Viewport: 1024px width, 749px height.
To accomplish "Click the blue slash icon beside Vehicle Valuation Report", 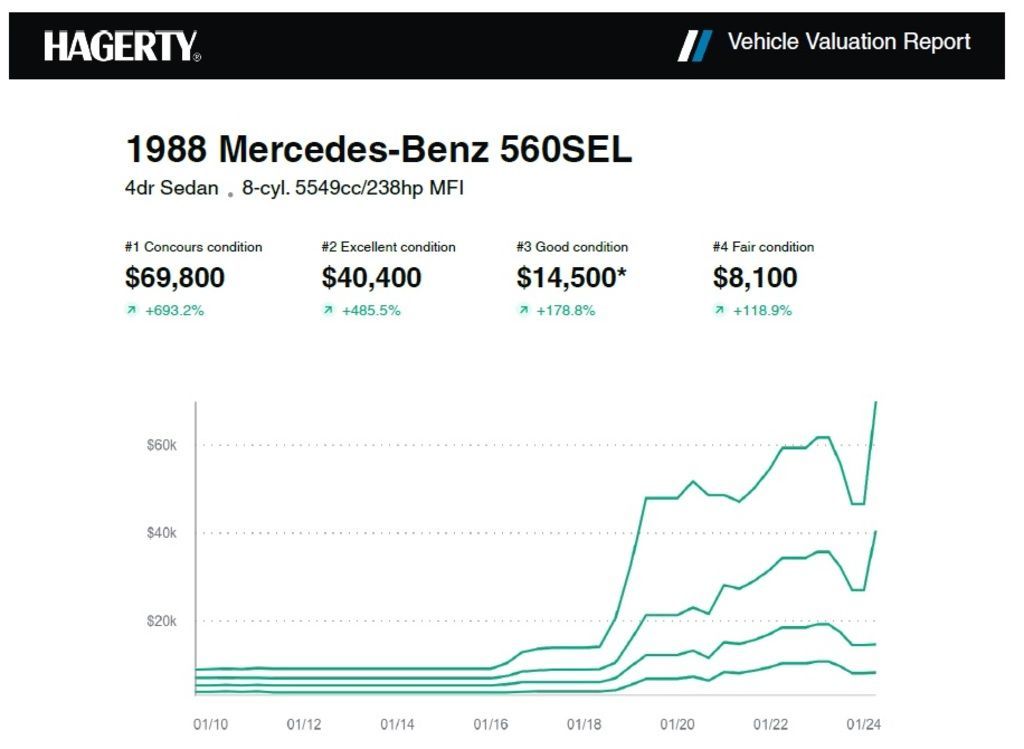I will [695, 44].
